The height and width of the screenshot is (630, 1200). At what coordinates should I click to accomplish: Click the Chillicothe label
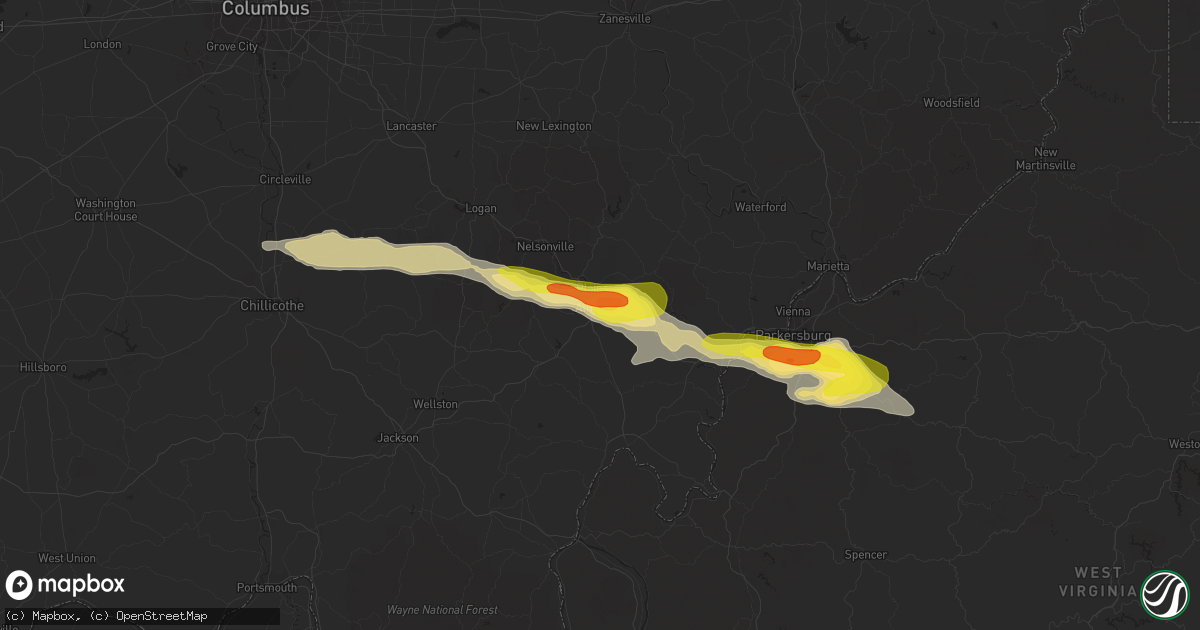coord(273,306)
